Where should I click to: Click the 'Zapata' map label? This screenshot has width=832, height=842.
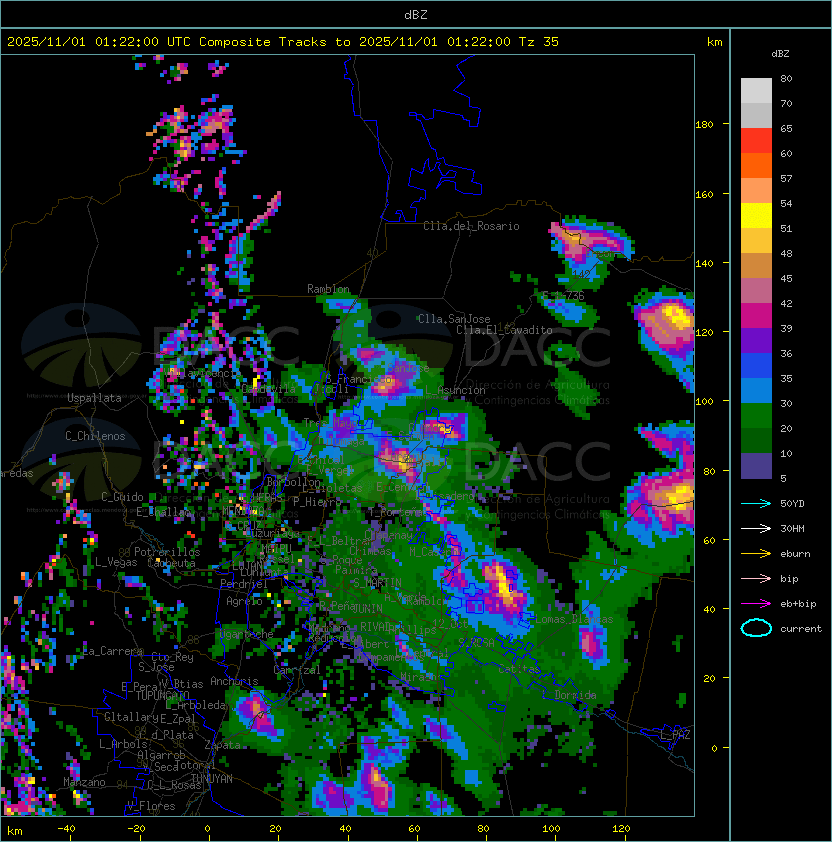pos(222,745)
